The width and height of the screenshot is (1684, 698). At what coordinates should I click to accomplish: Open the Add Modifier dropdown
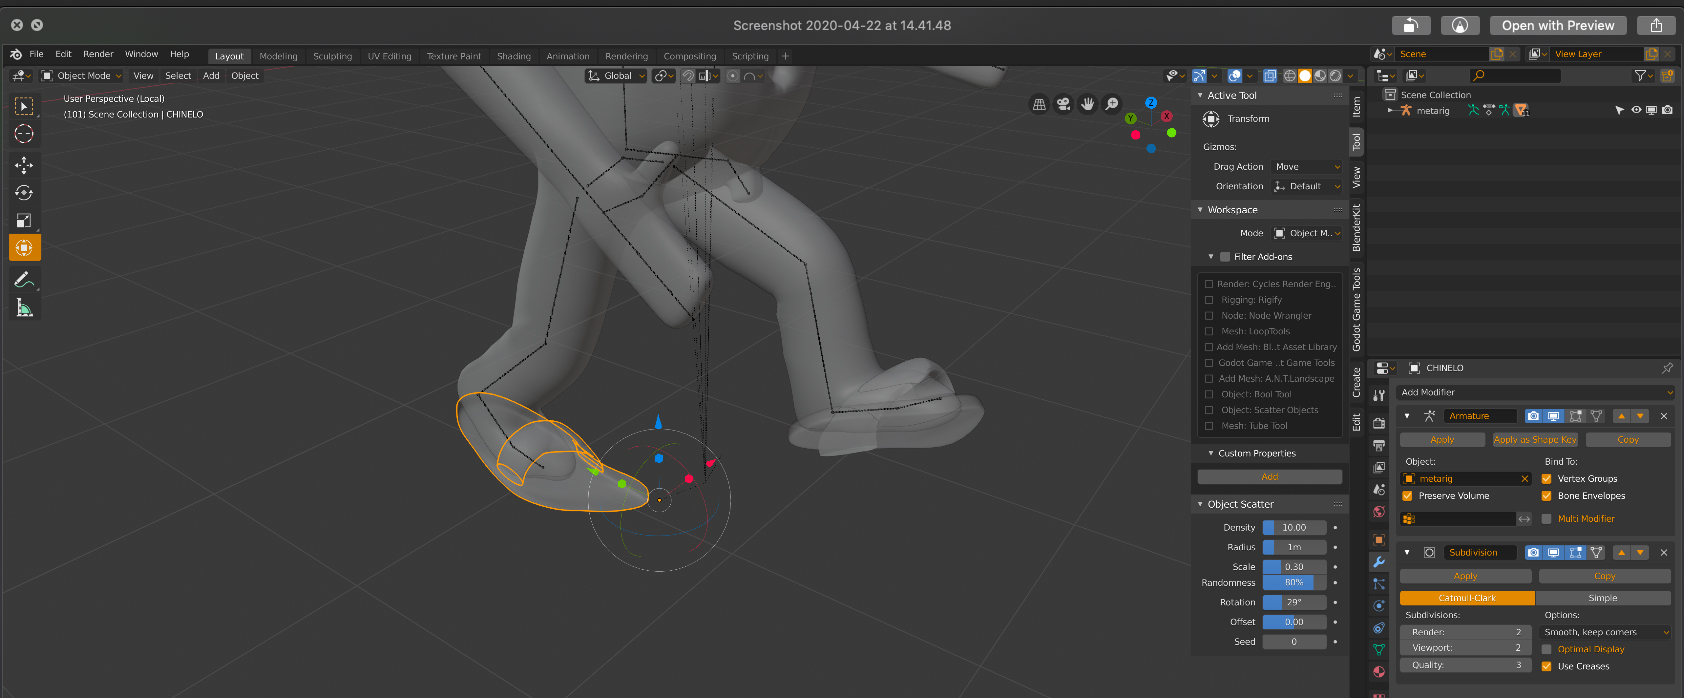(x=1535, y=392)
